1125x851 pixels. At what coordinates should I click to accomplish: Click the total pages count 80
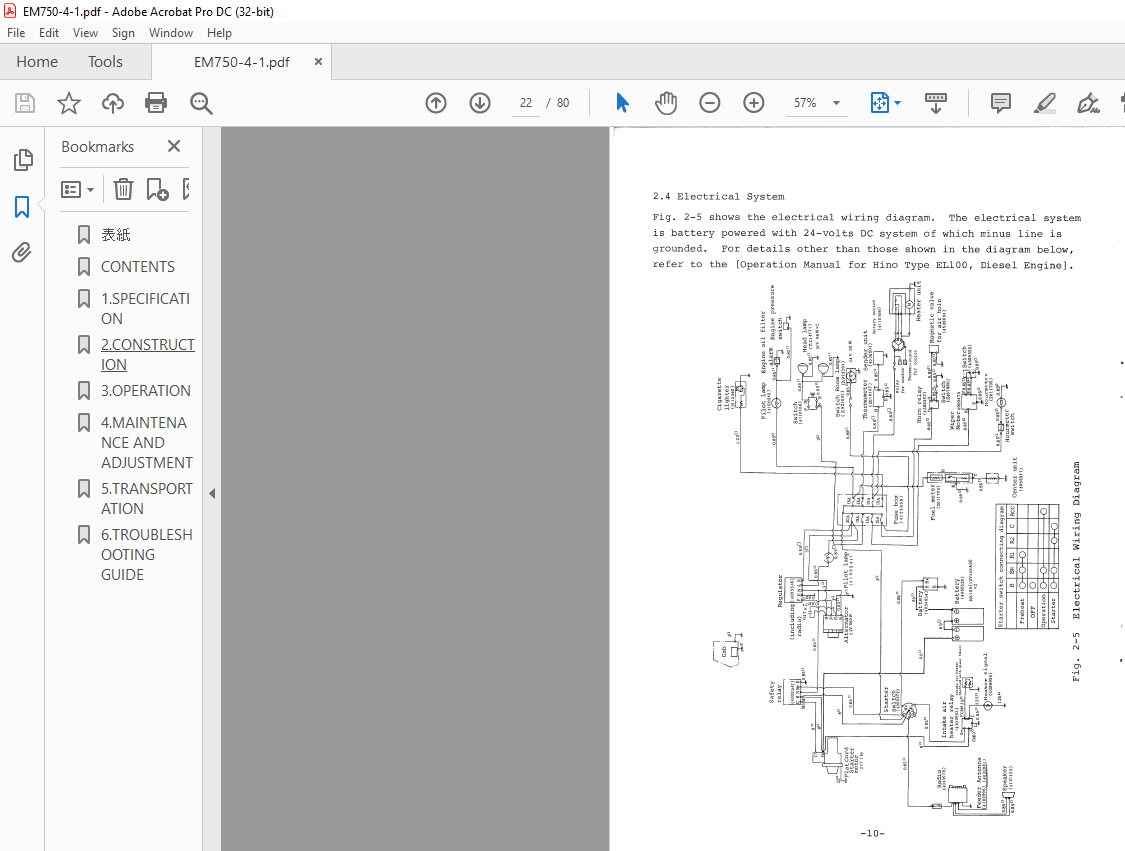[563, 103]
